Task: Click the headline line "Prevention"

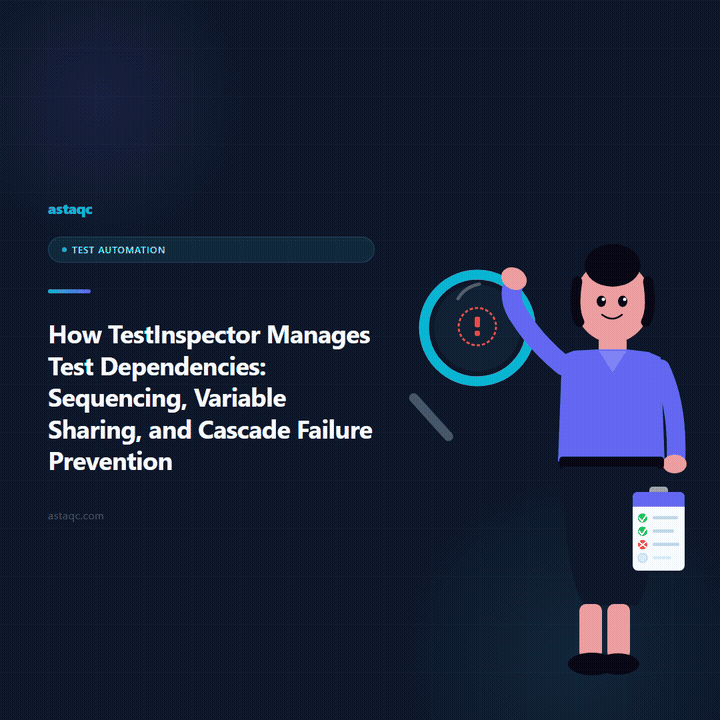Action: point(110,461)
